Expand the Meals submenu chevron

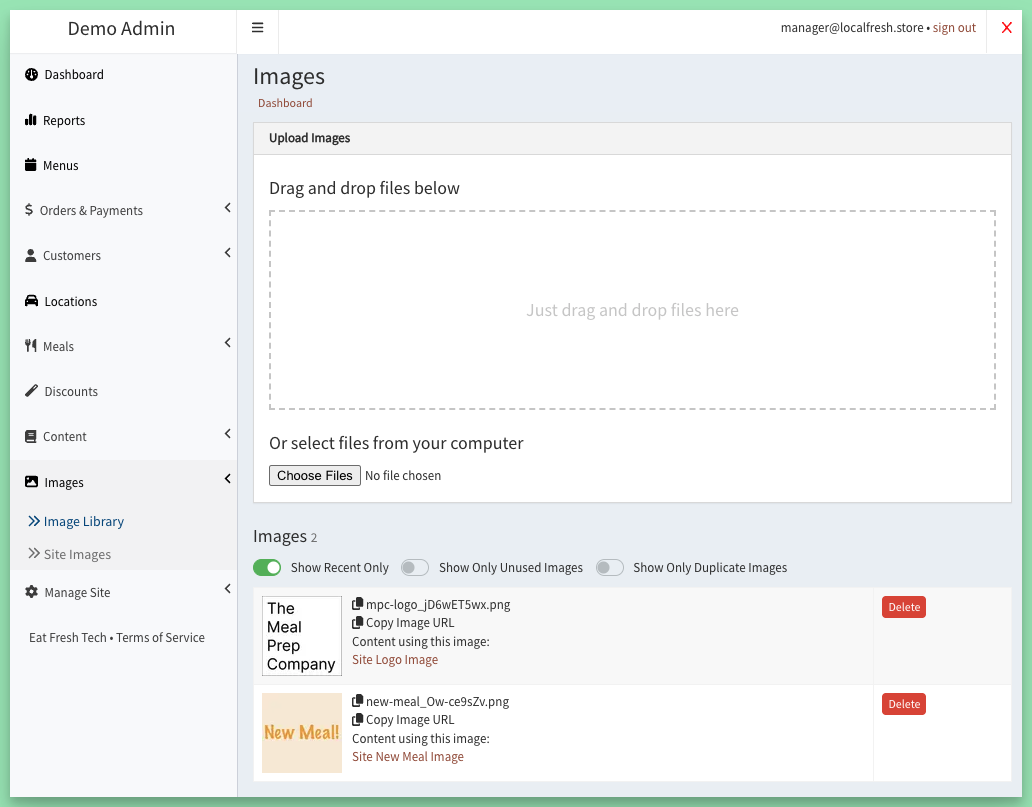pyautogui.click(x=228, y=343)
